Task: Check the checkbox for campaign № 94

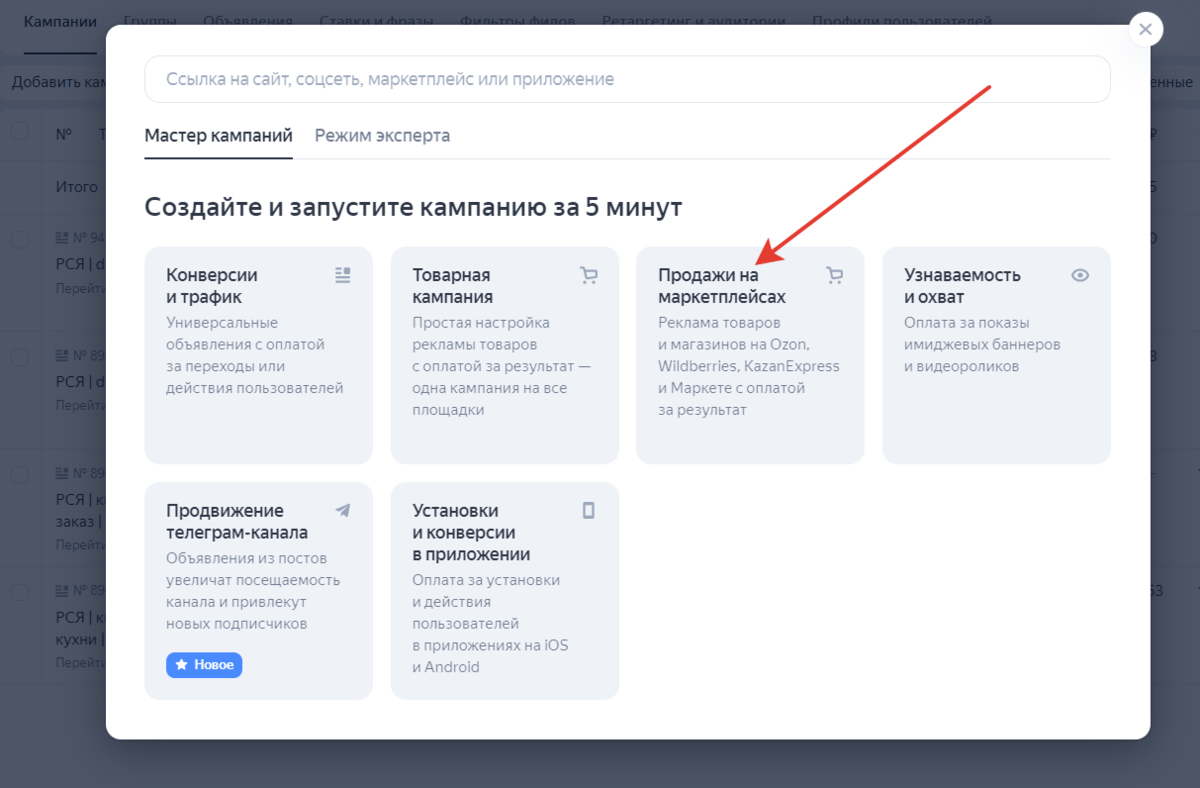Action: point(22,239)
